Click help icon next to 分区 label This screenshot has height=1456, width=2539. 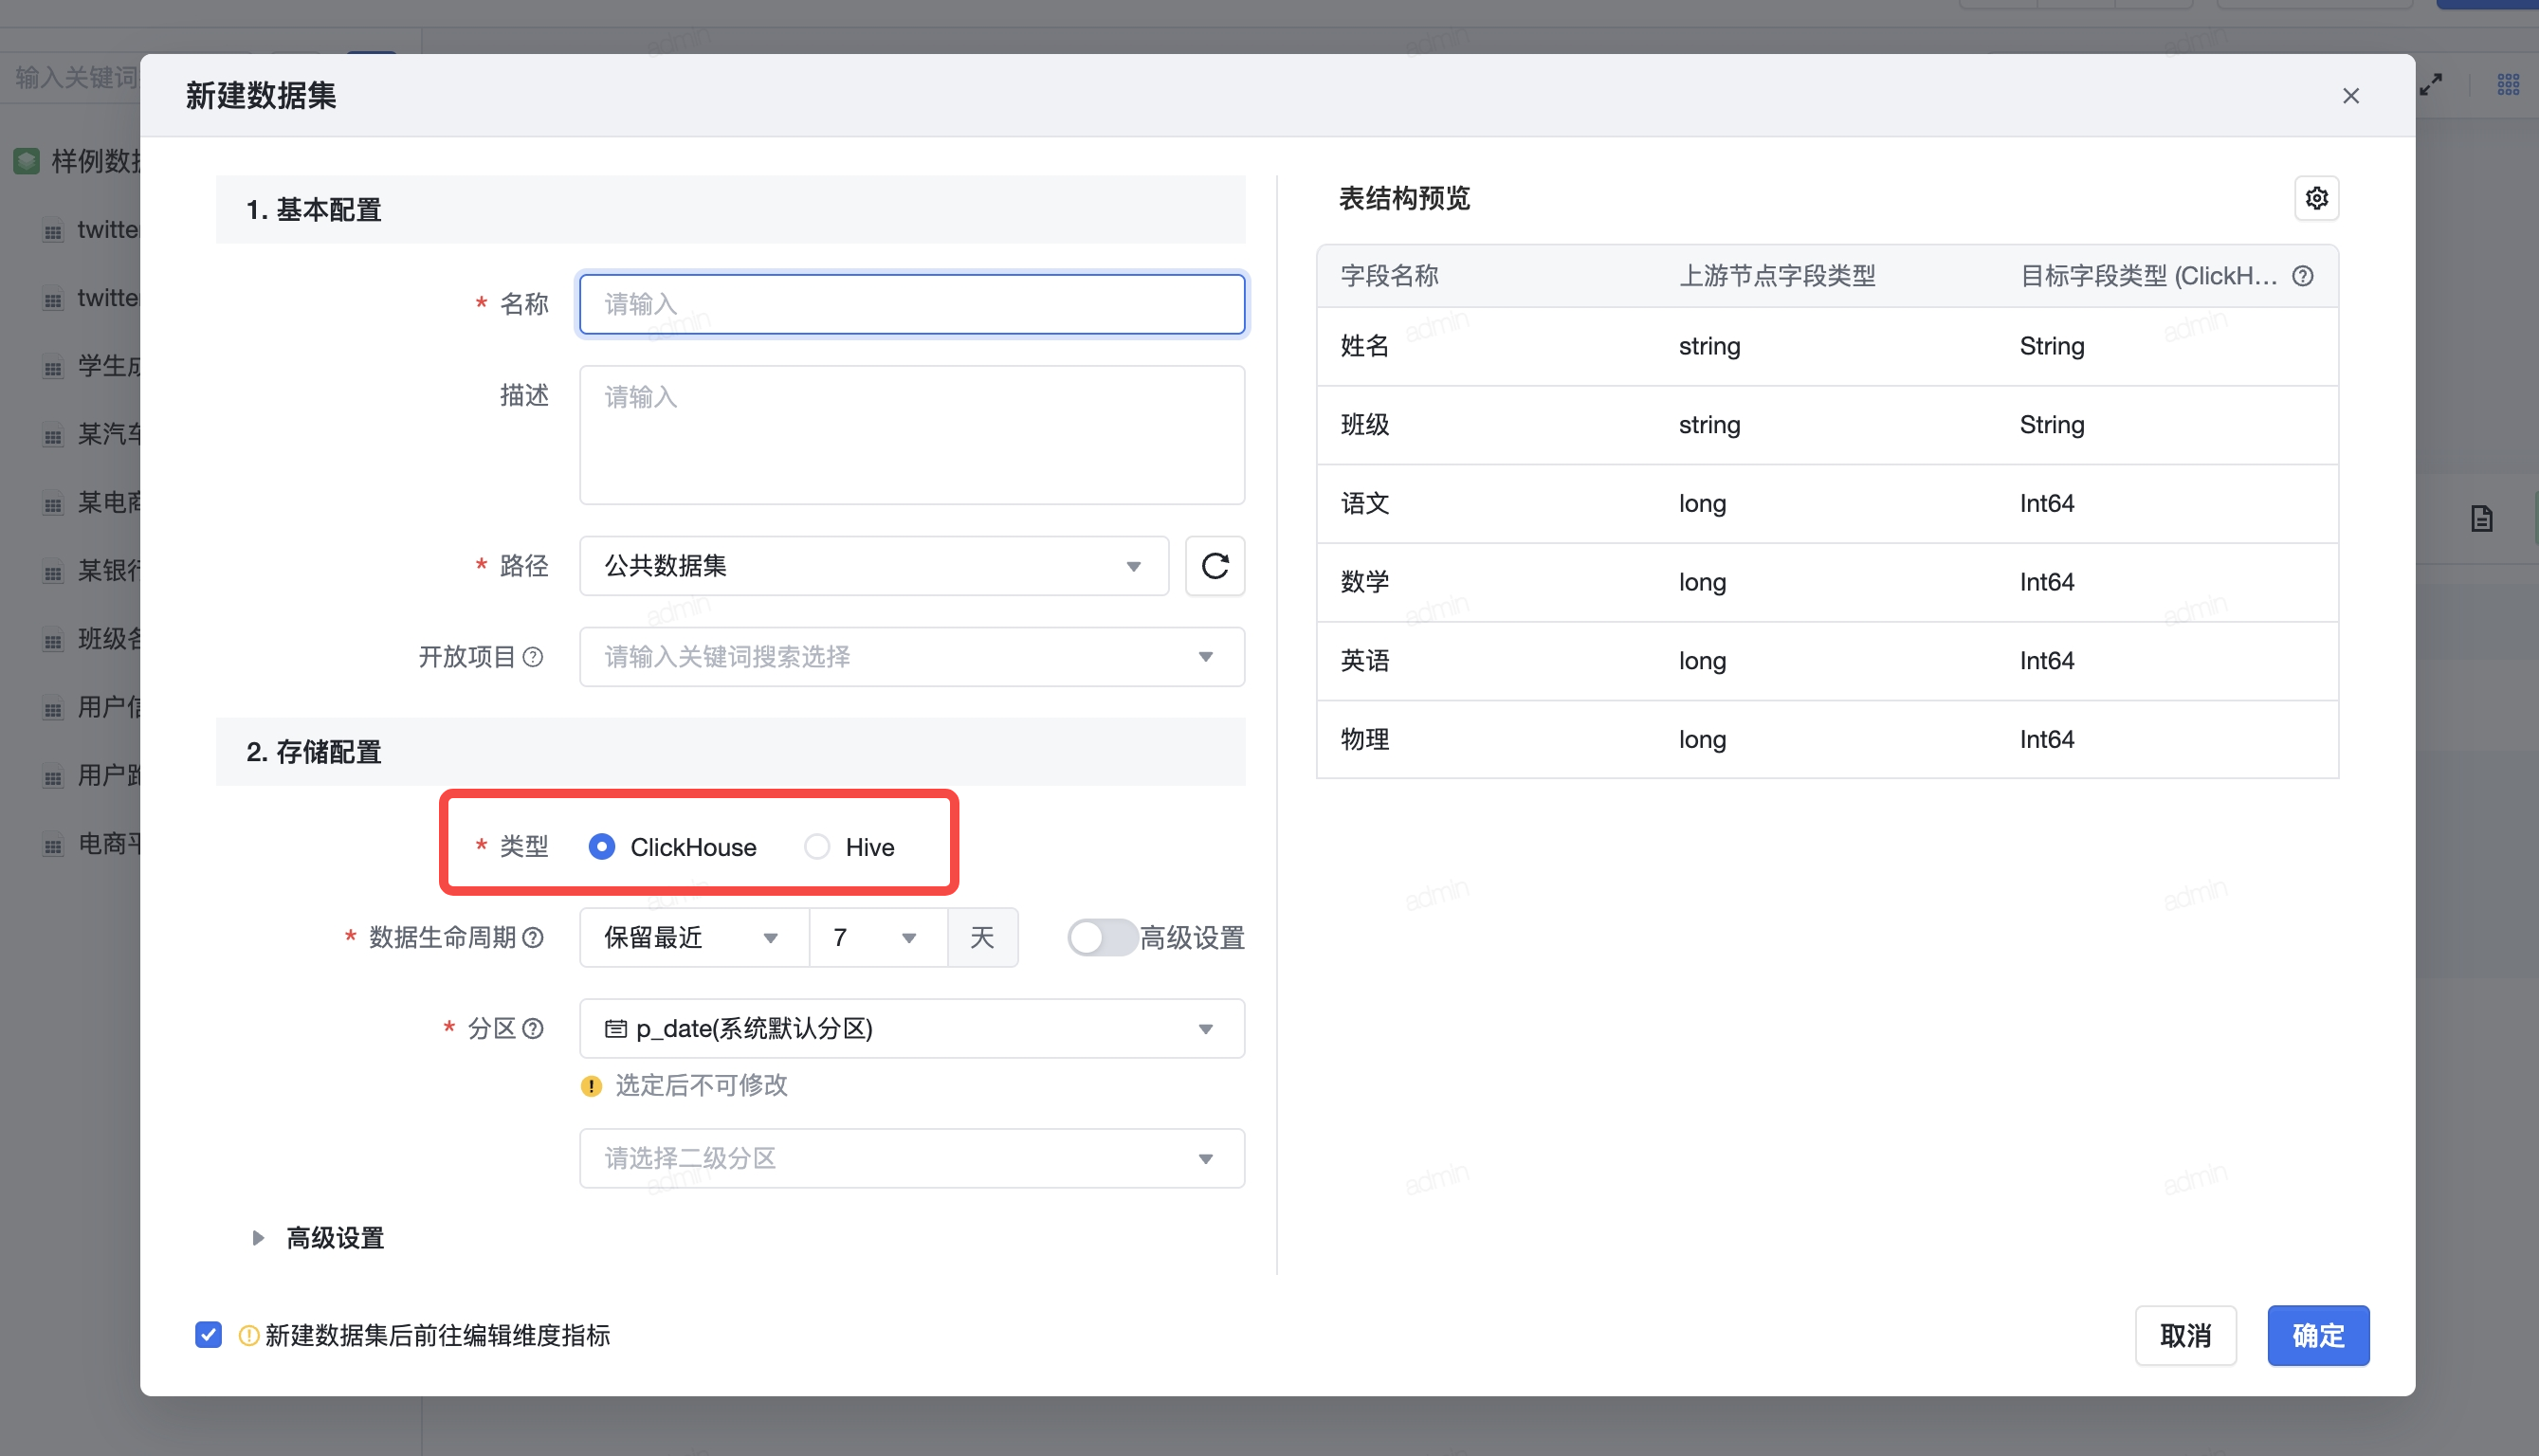tap(533, 1028)
